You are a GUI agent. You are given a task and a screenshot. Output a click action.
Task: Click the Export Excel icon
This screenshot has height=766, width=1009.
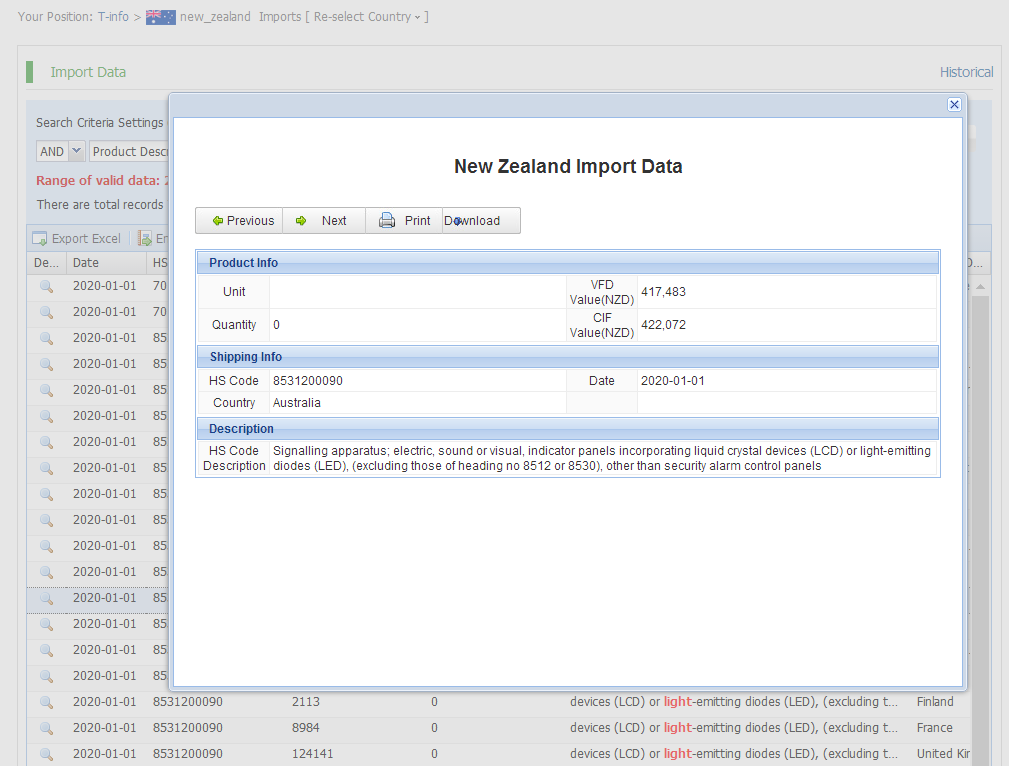coord(40,239)
